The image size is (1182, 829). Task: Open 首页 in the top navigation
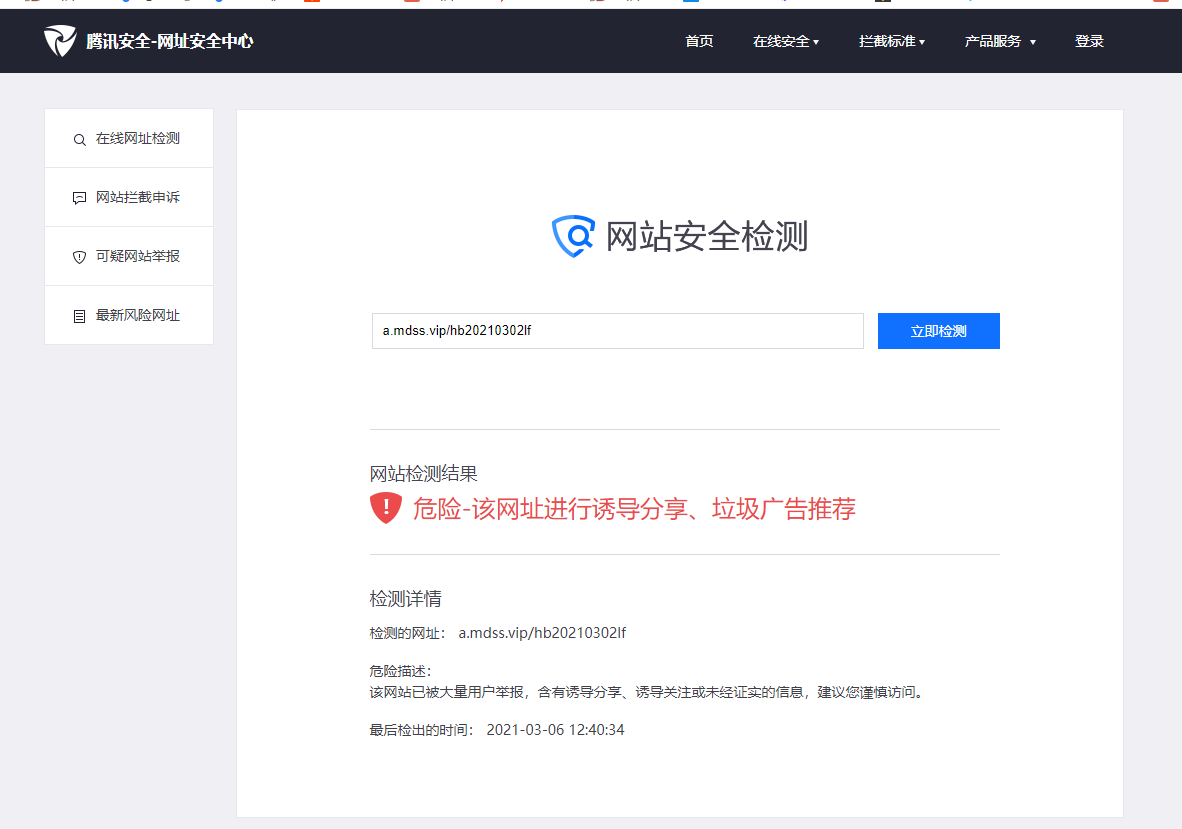click(x=699, y=41)
